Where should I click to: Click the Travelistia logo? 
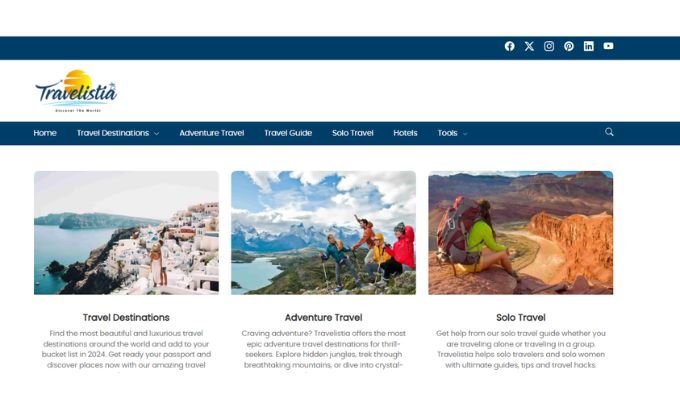[76, 91]
